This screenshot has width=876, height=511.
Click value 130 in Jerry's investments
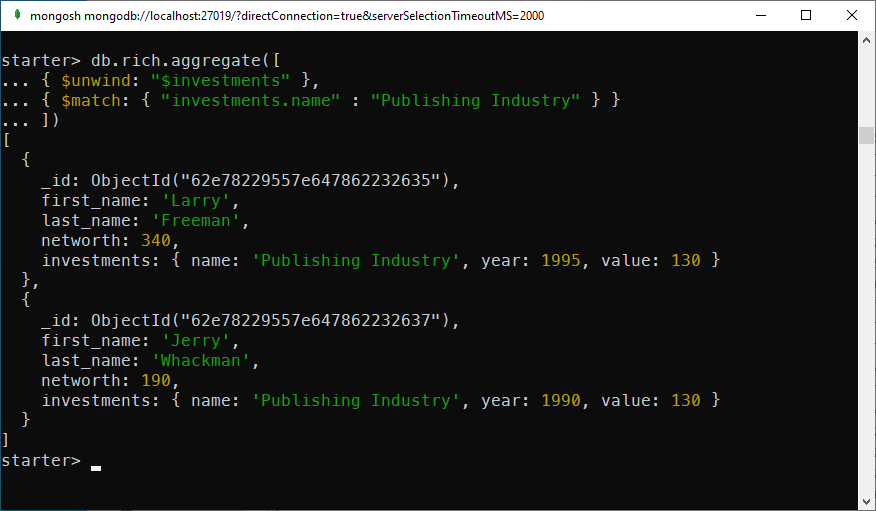coord(686,401)
